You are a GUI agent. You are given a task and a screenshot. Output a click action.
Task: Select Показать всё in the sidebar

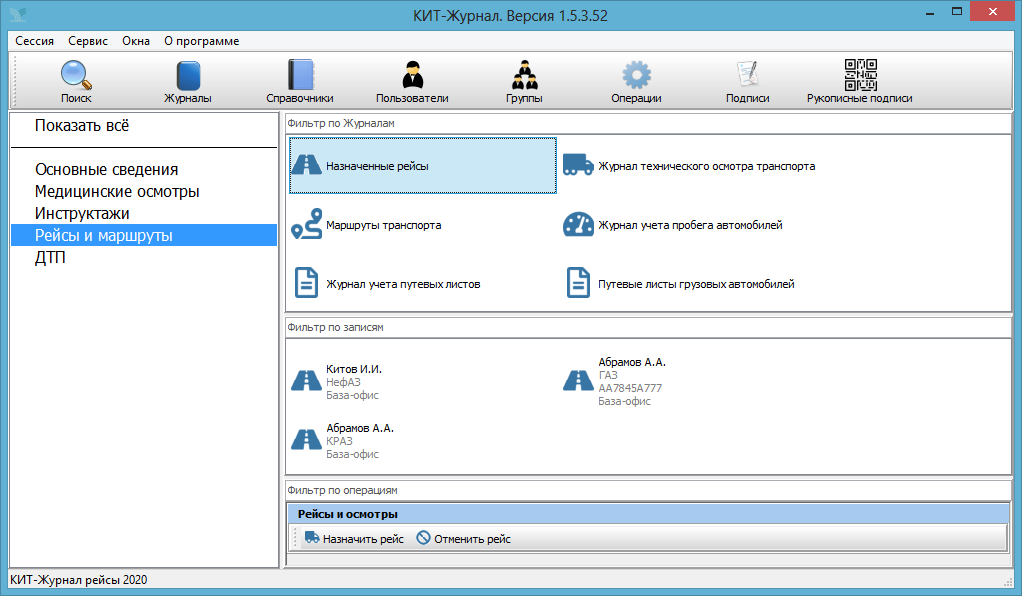tap(82, 125)
